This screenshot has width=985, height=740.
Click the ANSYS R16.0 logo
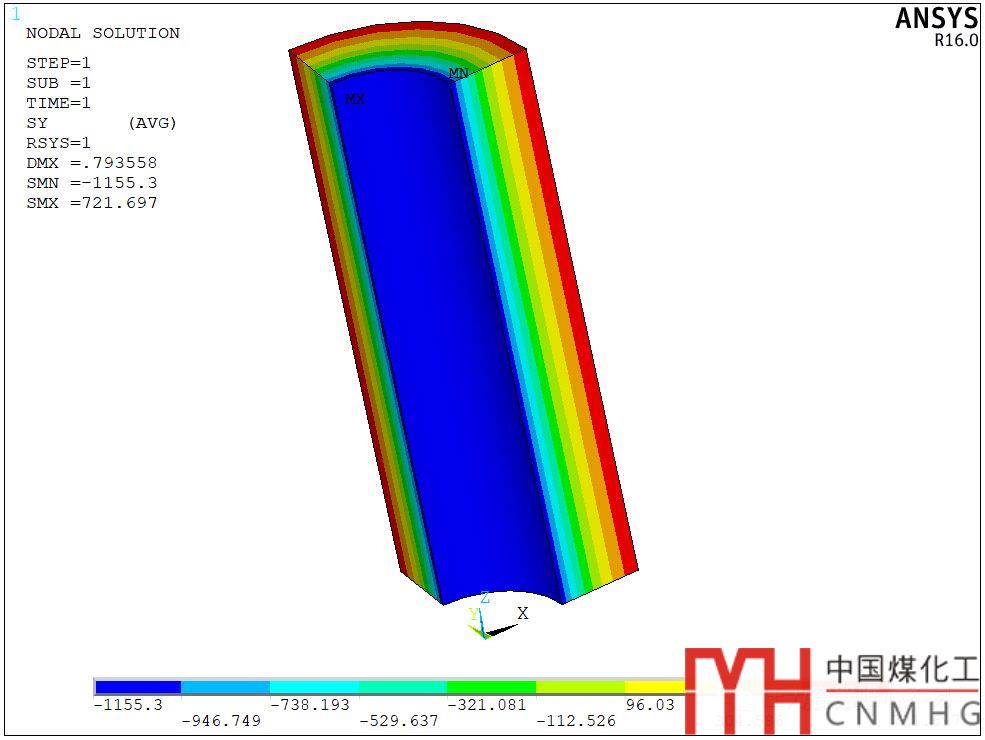[x=937, y=27]
